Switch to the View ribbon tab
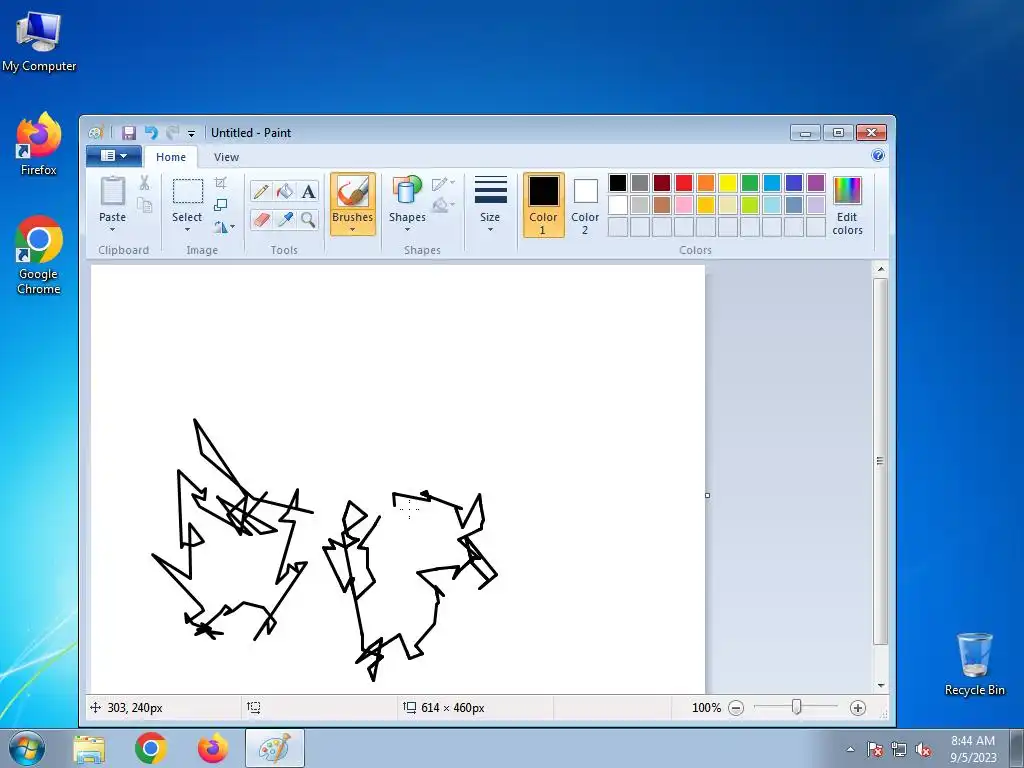Viewport: 1024px width, 768px height. tap(226, 157)
